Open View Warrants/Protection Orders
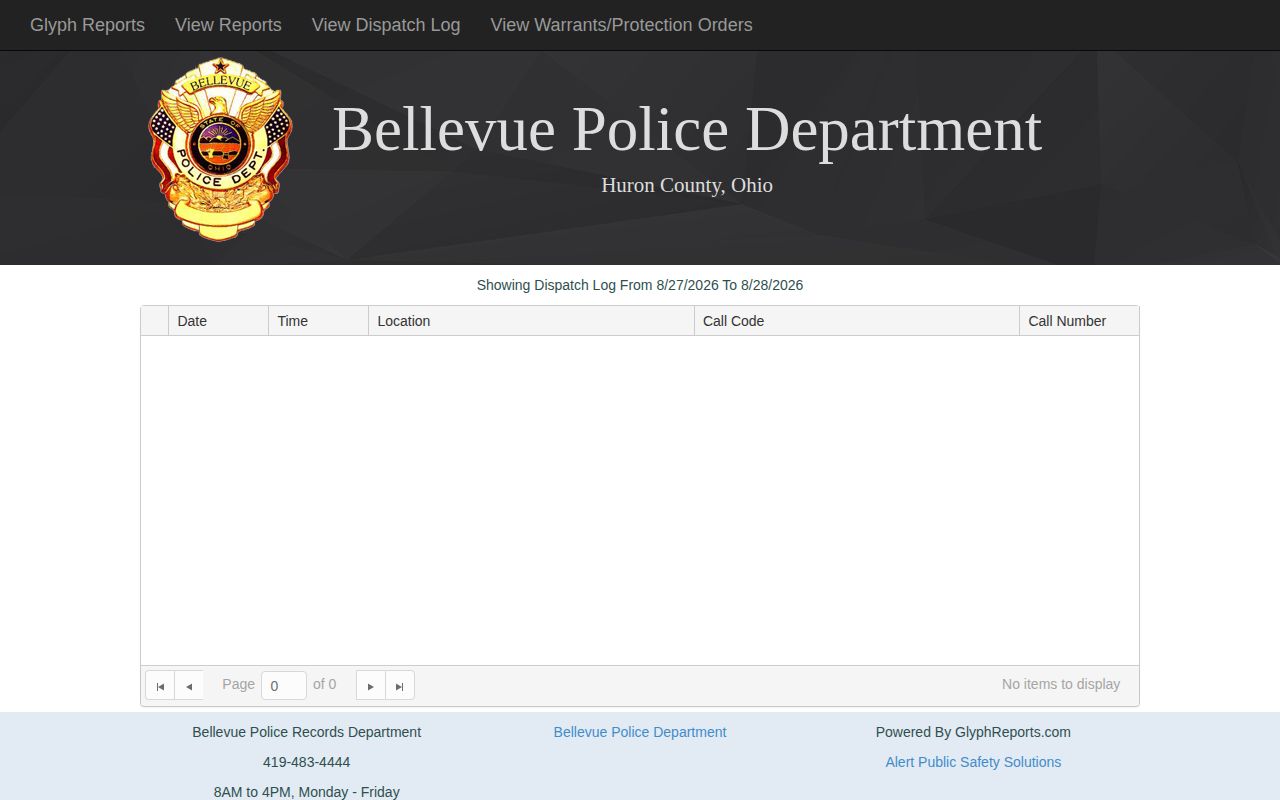Image resolution: width=1280 pixels, height=800 pixels. pyautogui.click(x=621, y=25)
